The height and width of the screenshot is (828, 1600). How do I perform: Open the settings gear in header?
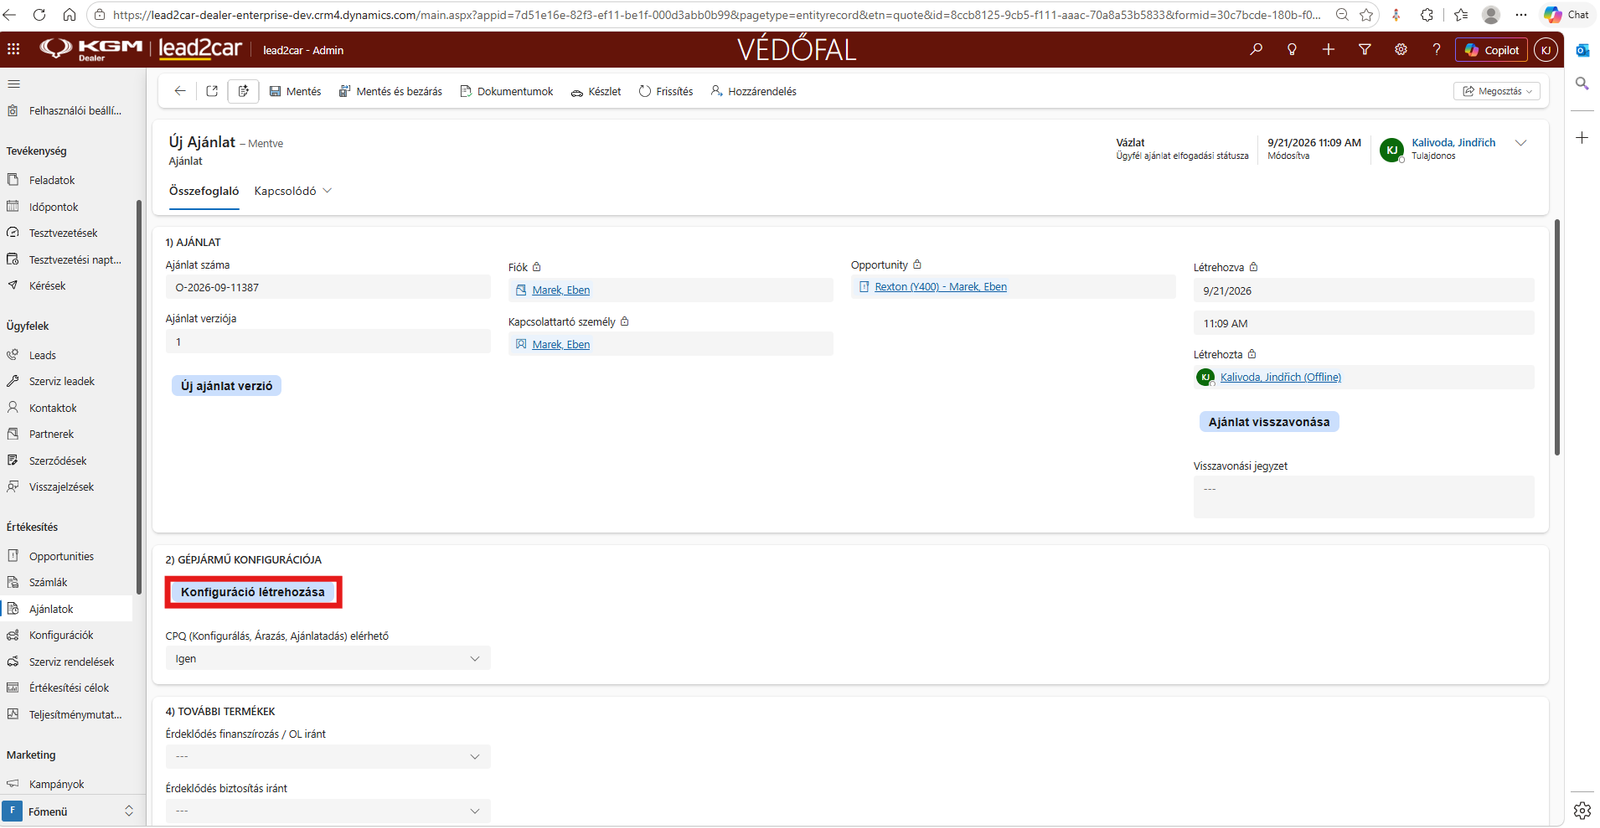(x=1400, y=49)
